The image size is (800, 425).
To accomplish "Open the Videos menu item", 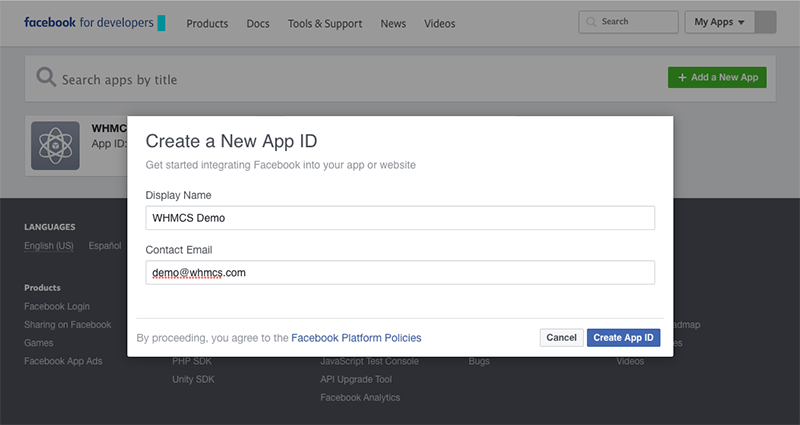I will point(440,23).
